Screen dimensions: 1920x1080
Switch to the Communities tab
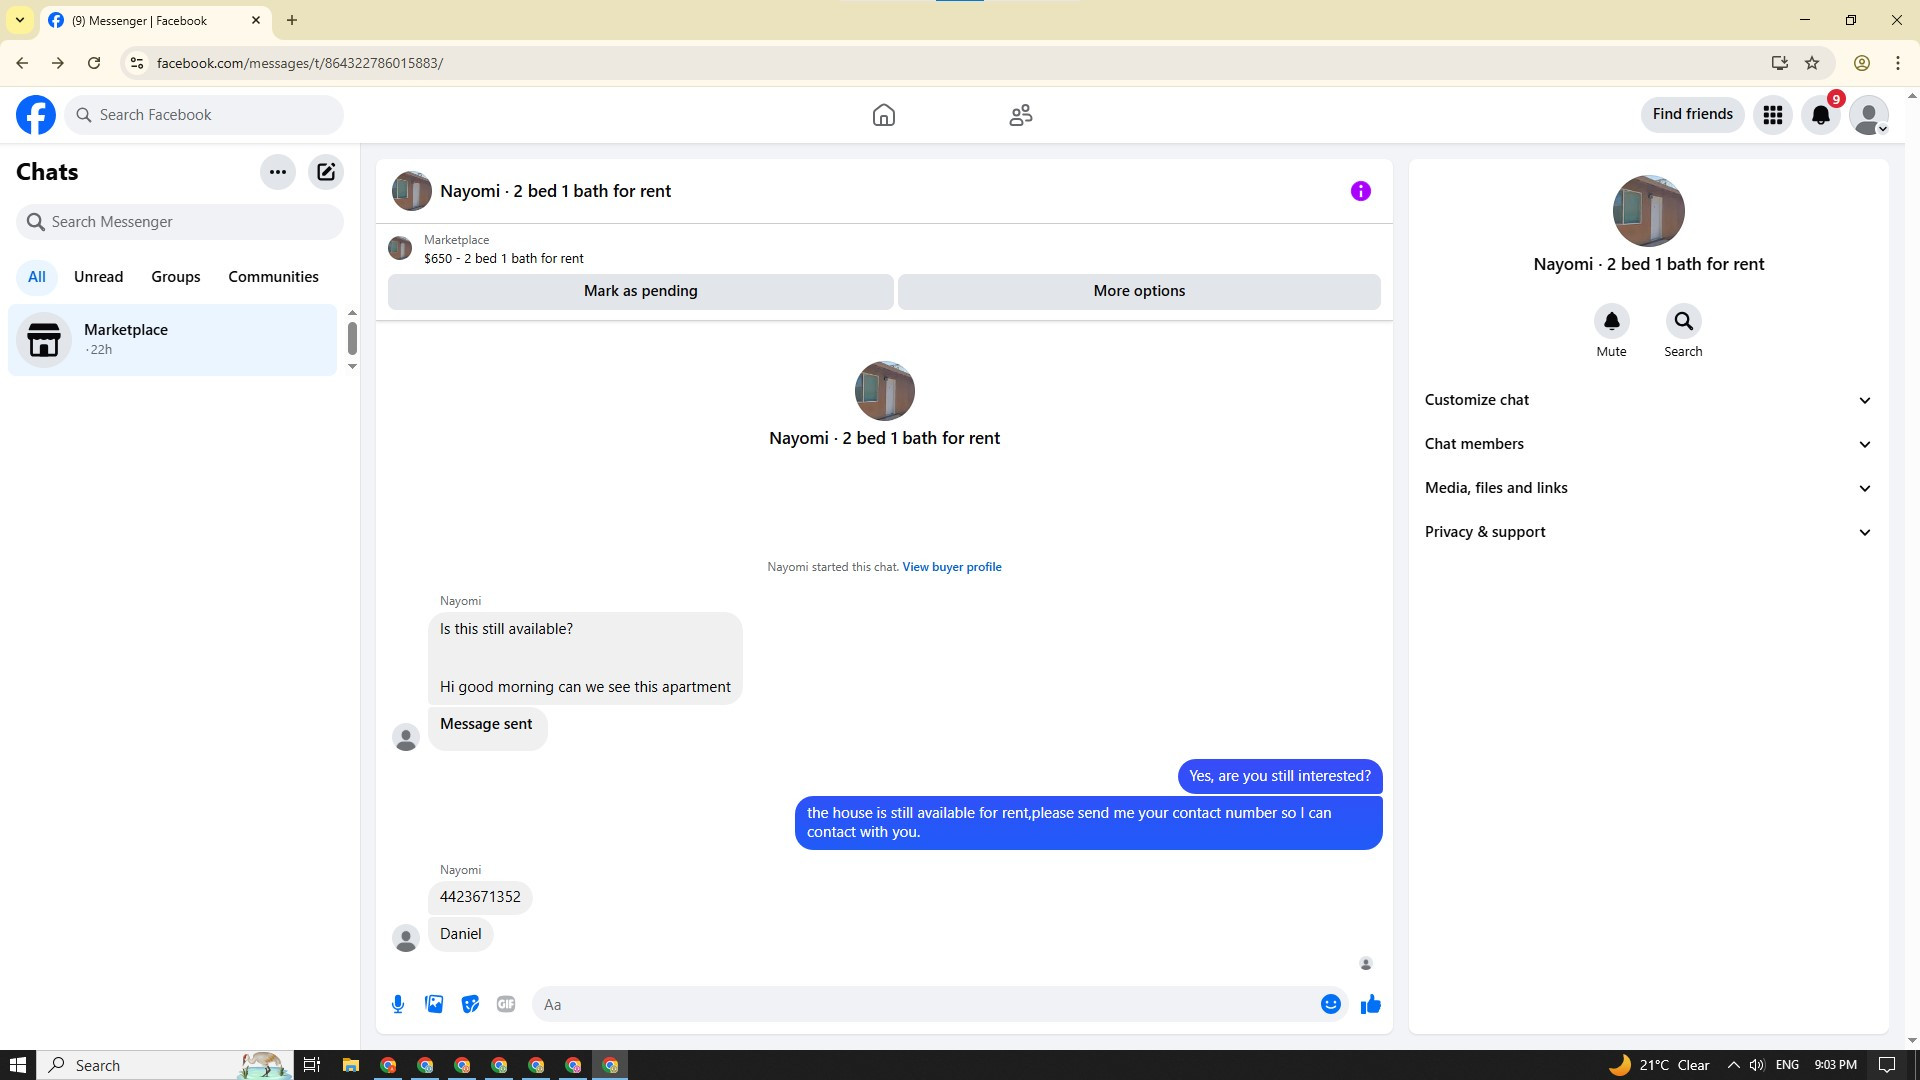(273, 277)
